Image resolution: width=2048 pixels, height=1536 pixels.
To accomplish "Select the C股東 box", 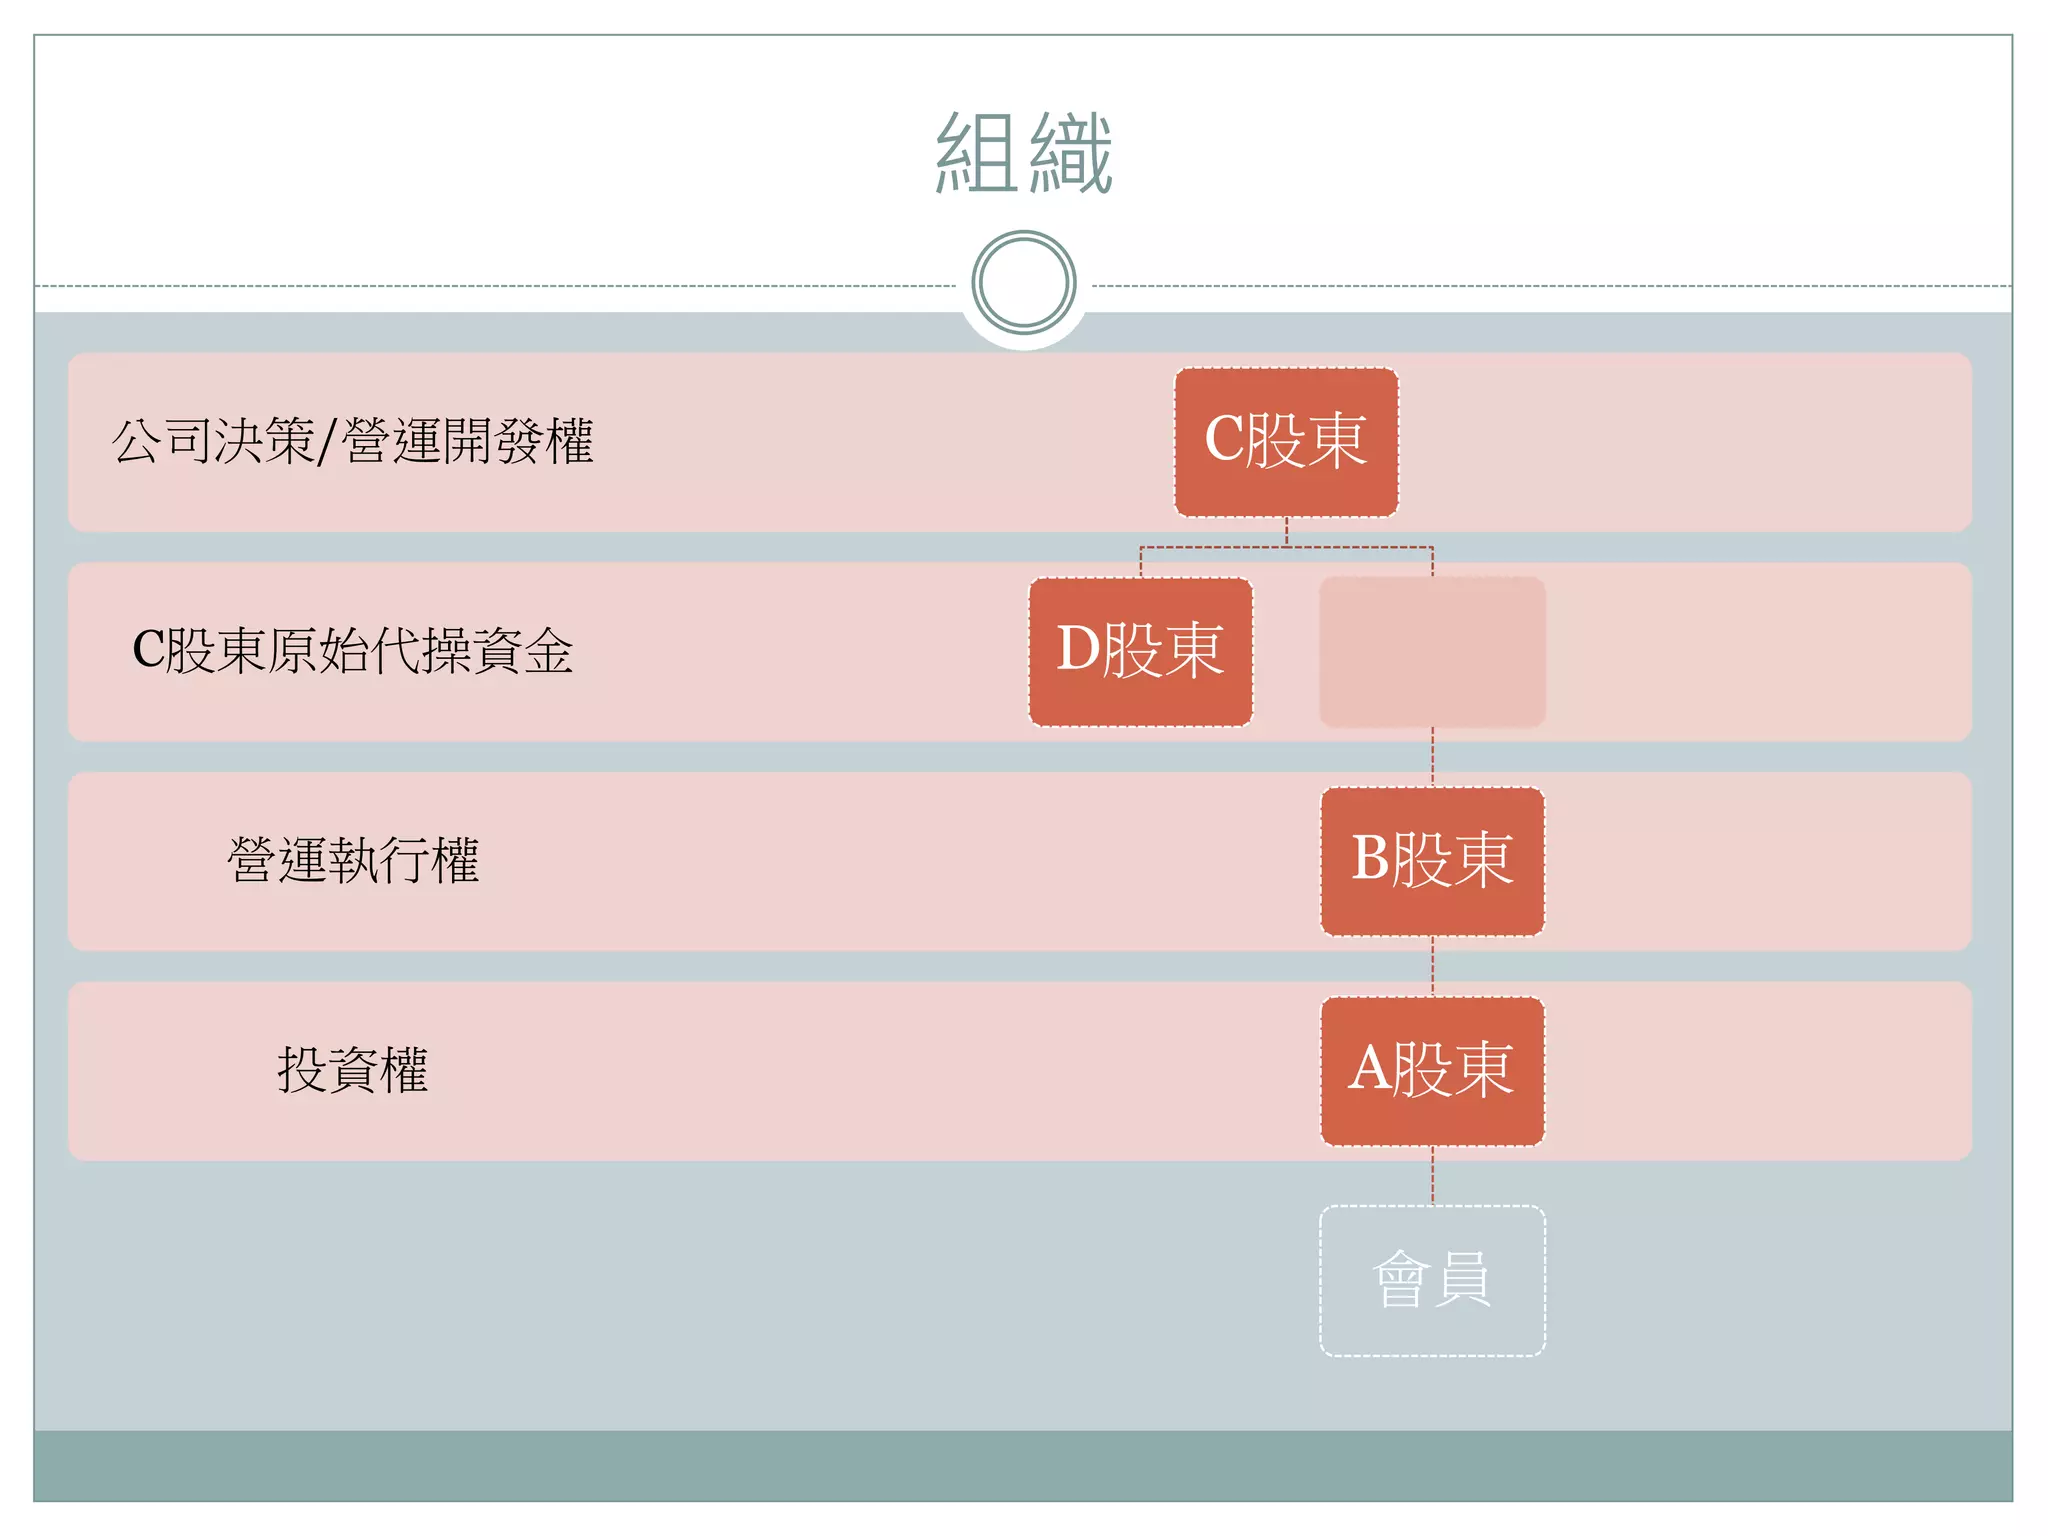I will [x=1286, y=442].
